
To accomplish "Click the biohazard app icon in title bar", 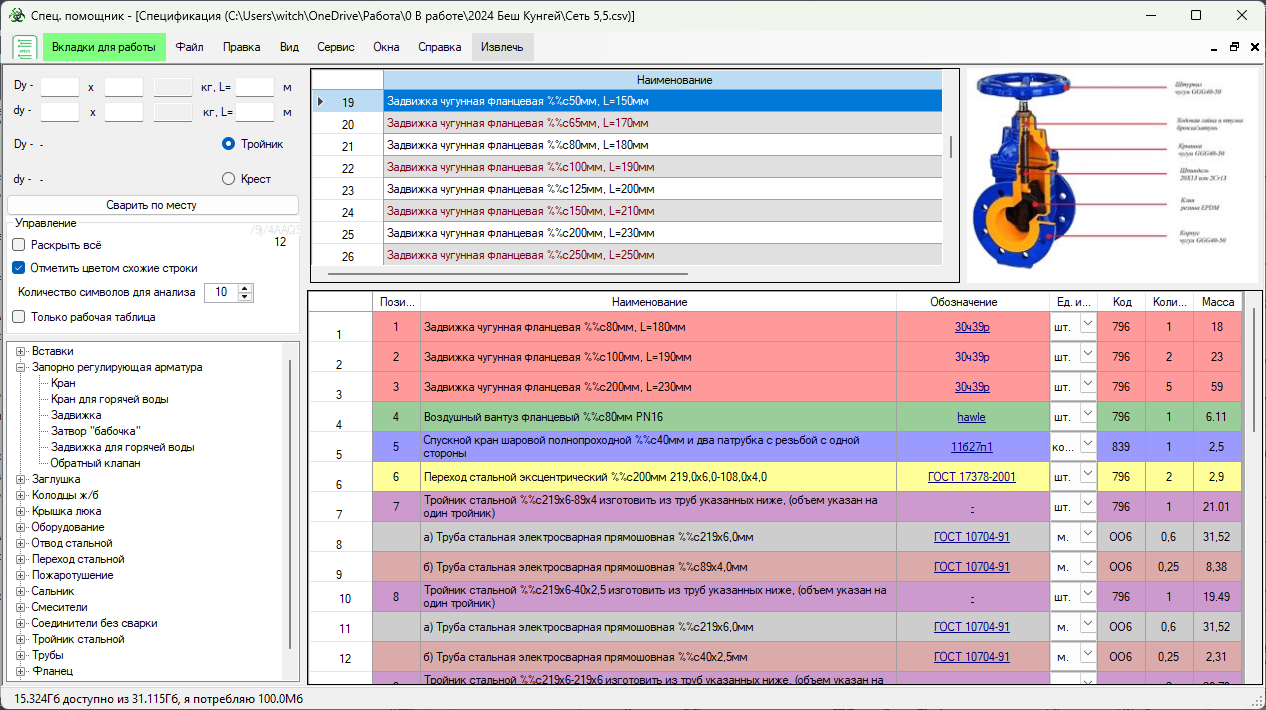I will (x=17, y=16).
